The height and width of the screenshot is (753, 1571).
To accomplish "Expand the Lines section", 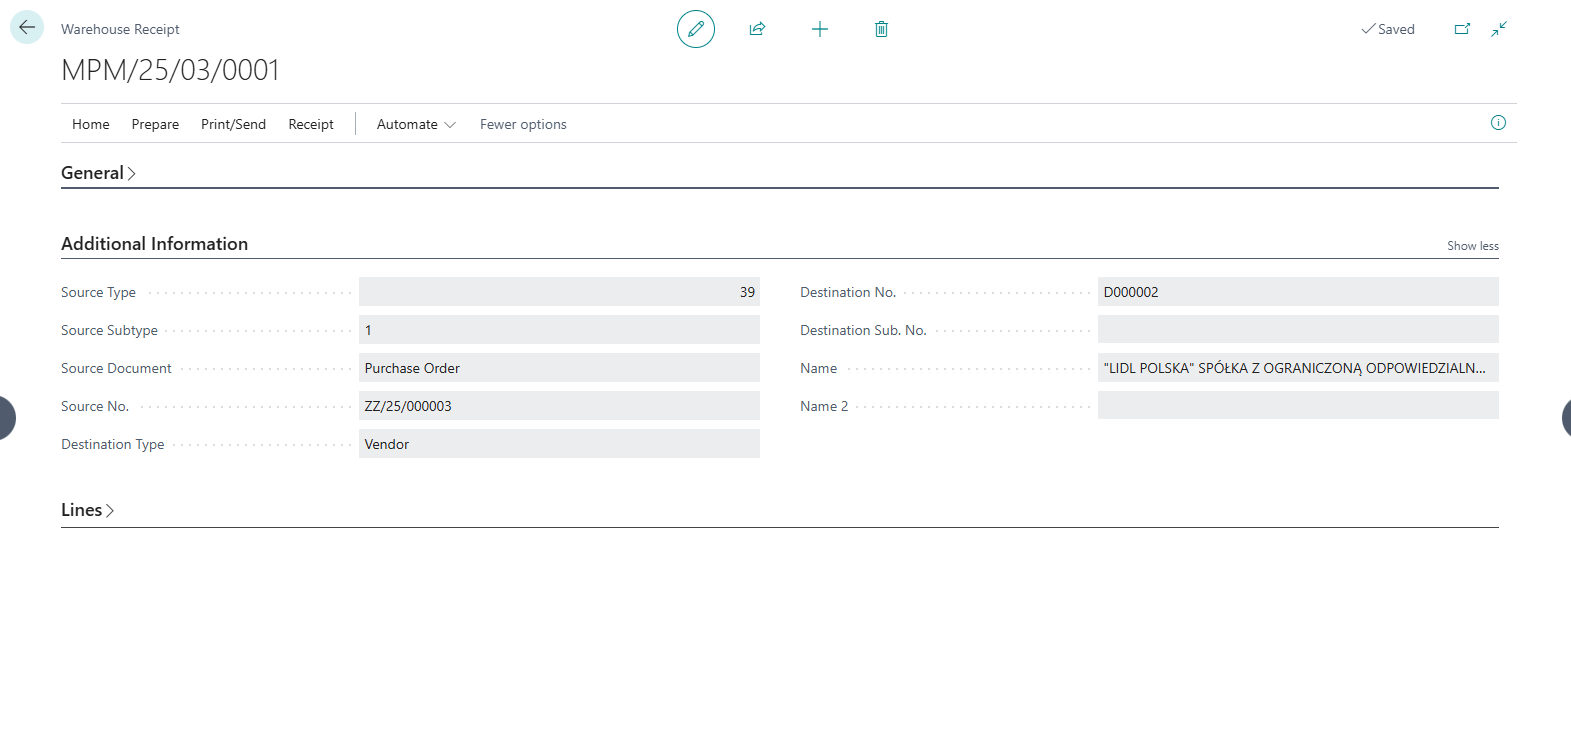I will coord(87,510).
